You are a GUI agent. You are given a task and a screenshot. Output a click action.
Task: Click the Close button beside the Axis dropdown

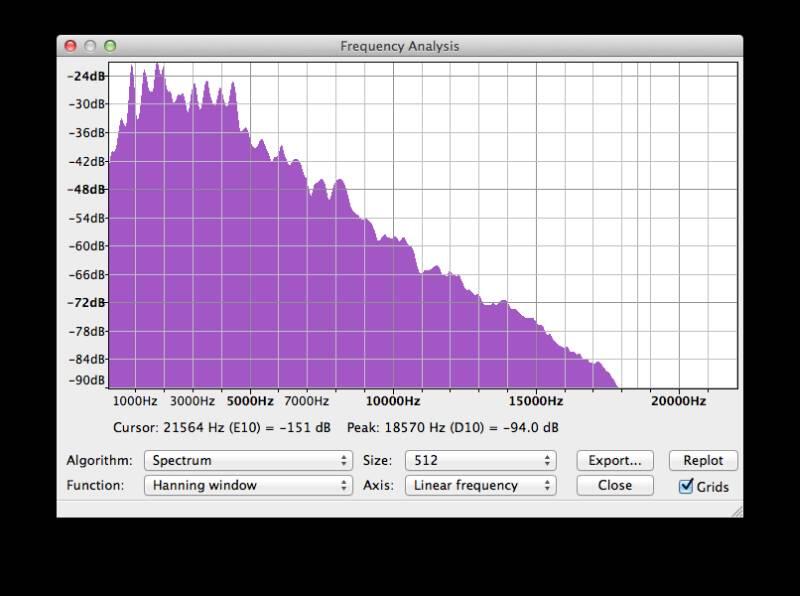coord(614,486)
